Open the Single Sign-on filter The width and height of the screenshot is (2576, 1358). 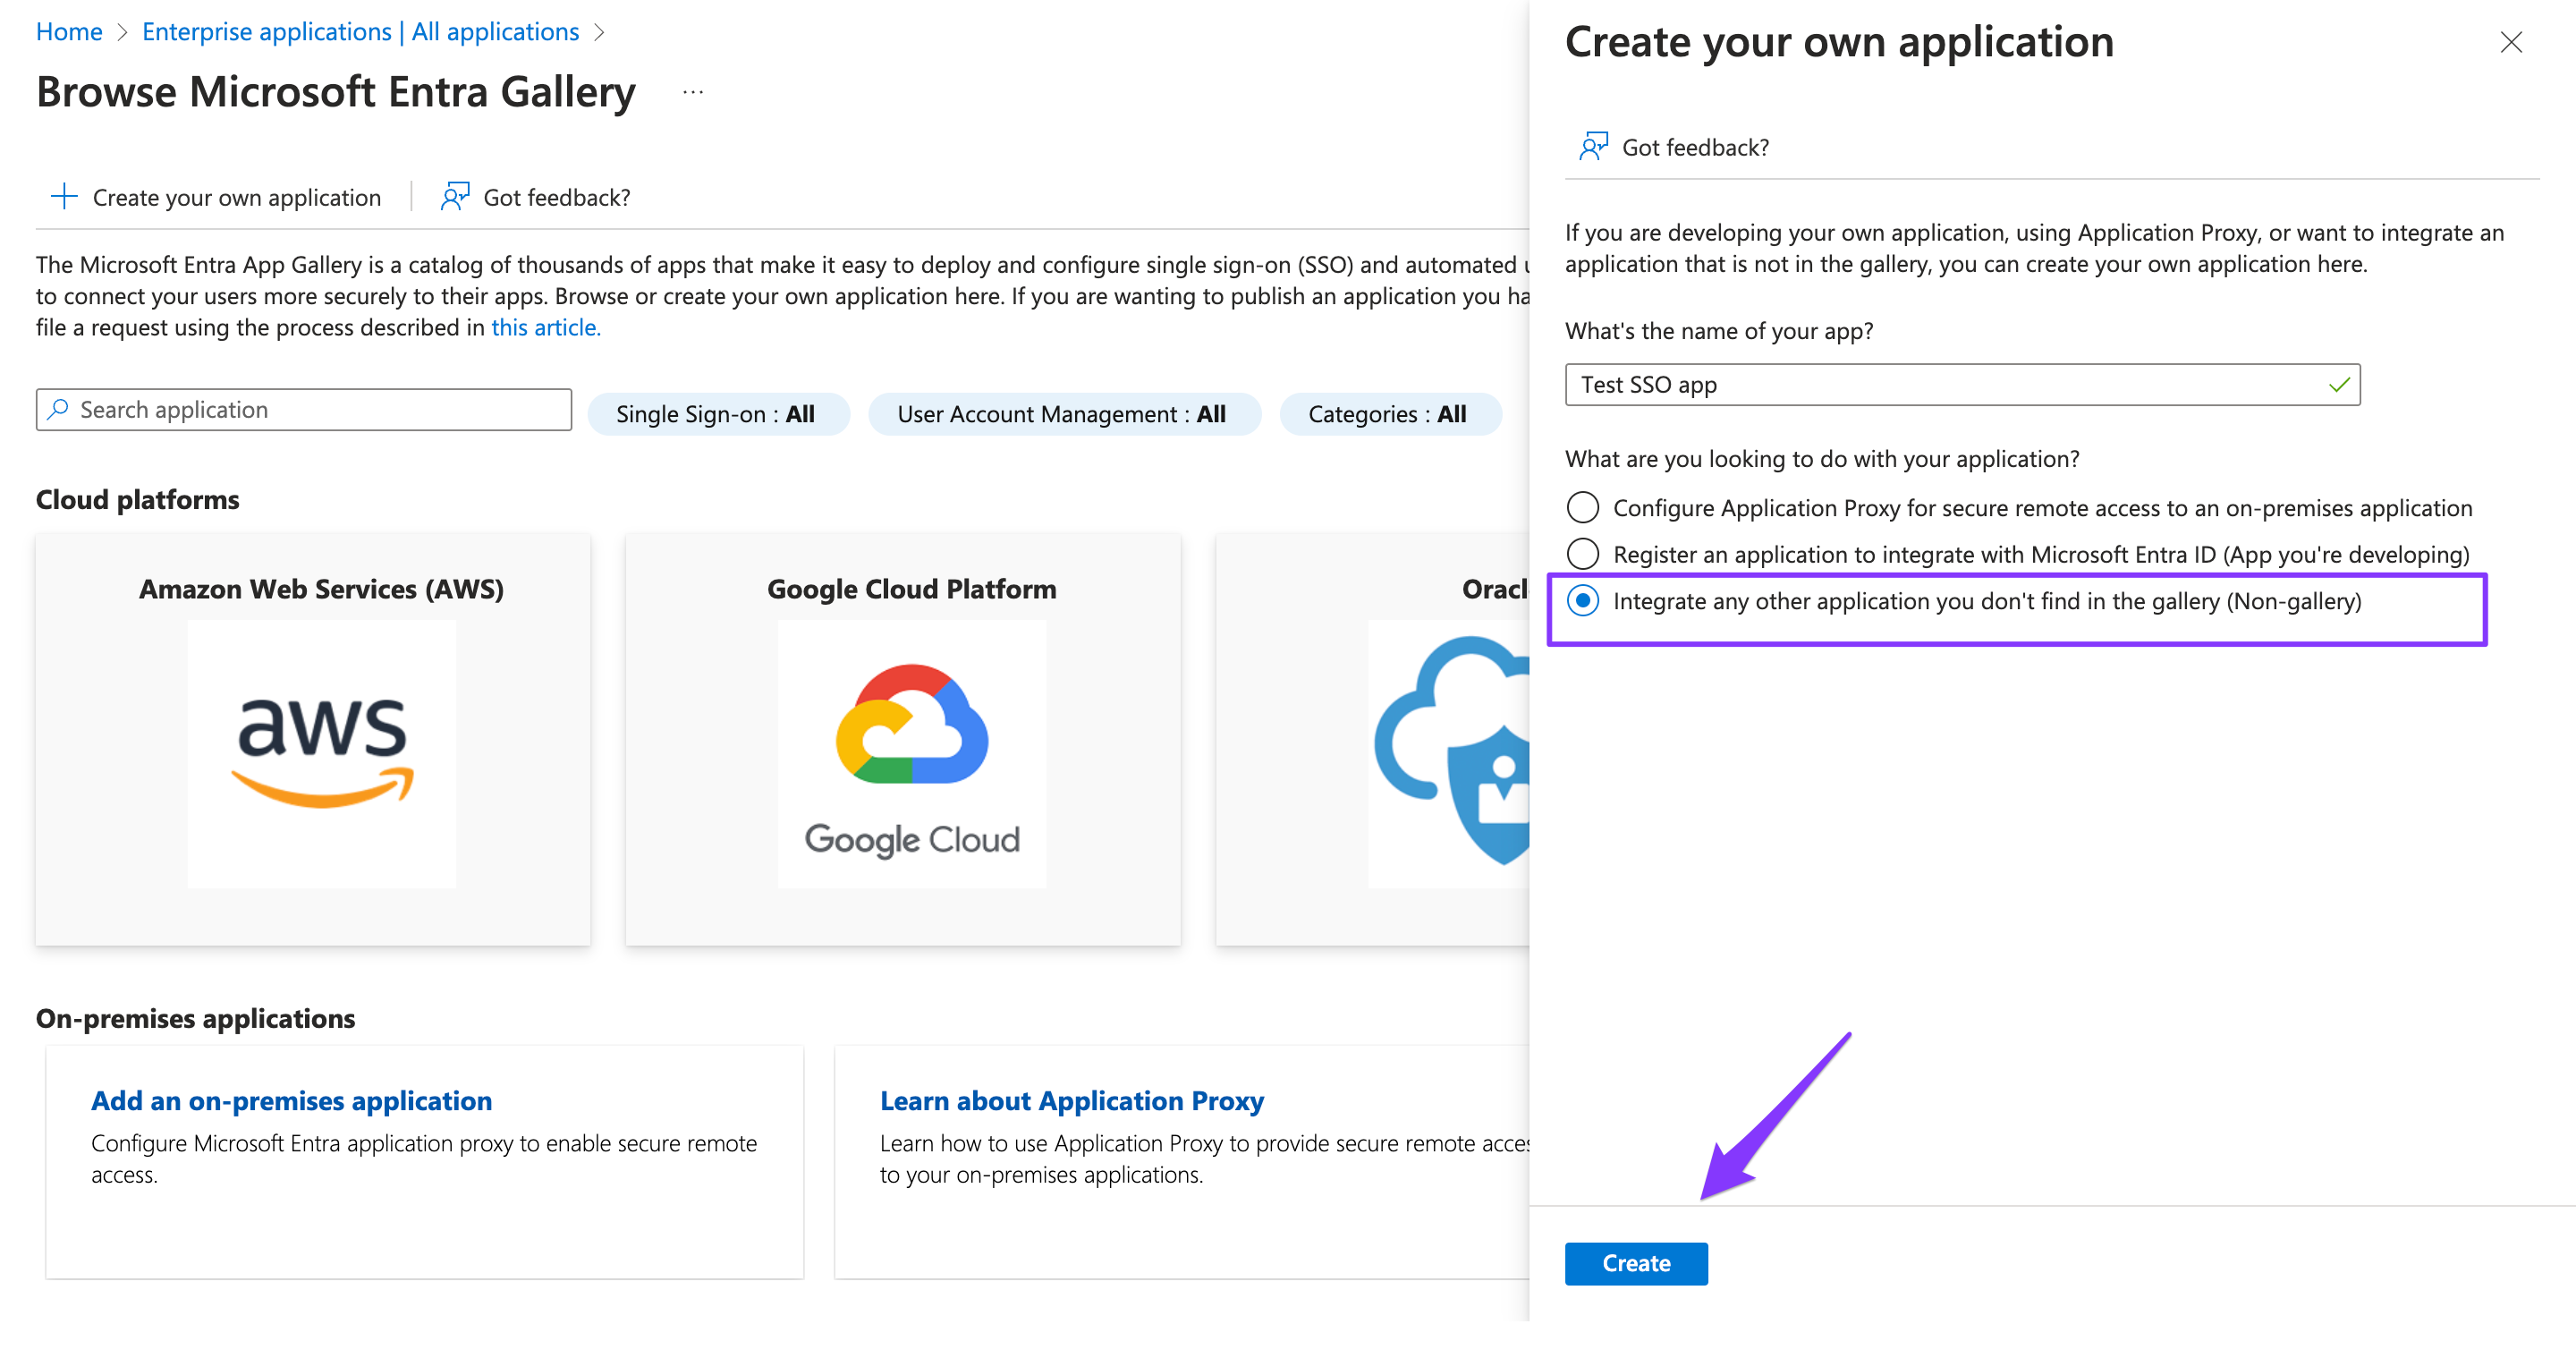(718, 413)
